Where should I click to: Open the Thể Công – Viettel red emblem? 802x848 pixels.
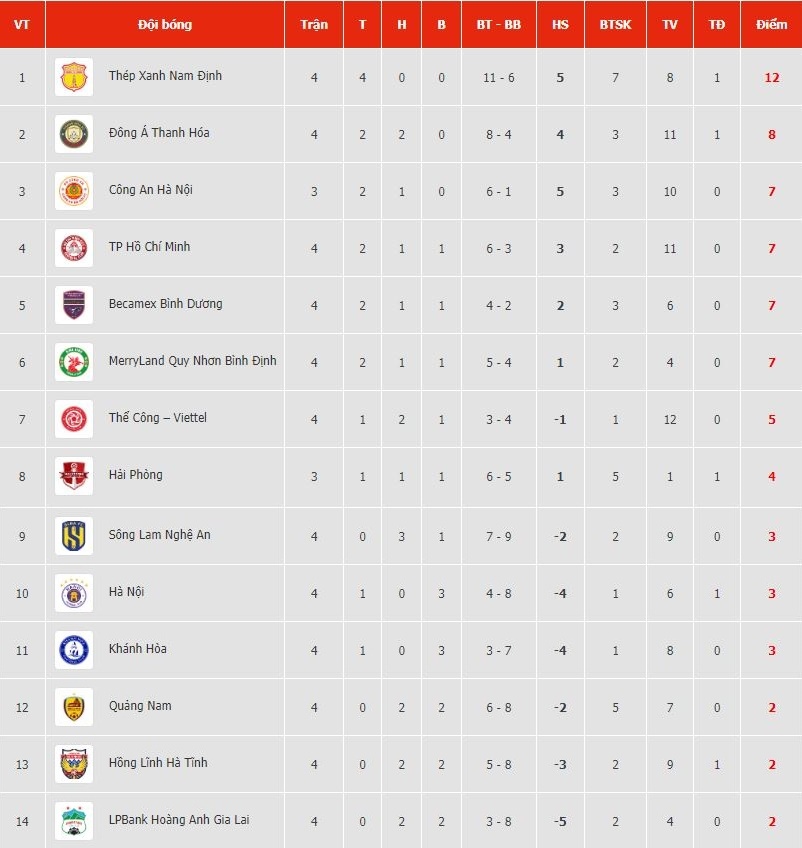[x=74, y=419]
